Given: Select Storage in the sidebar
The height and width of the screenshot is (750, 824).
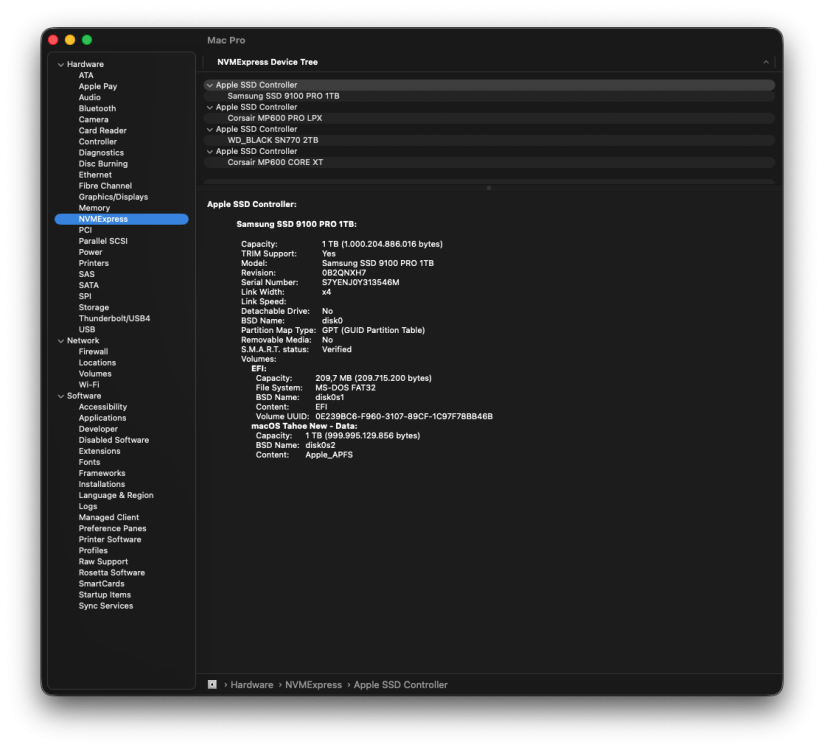Looking at the screenshot, I should [x=94, y=307].
